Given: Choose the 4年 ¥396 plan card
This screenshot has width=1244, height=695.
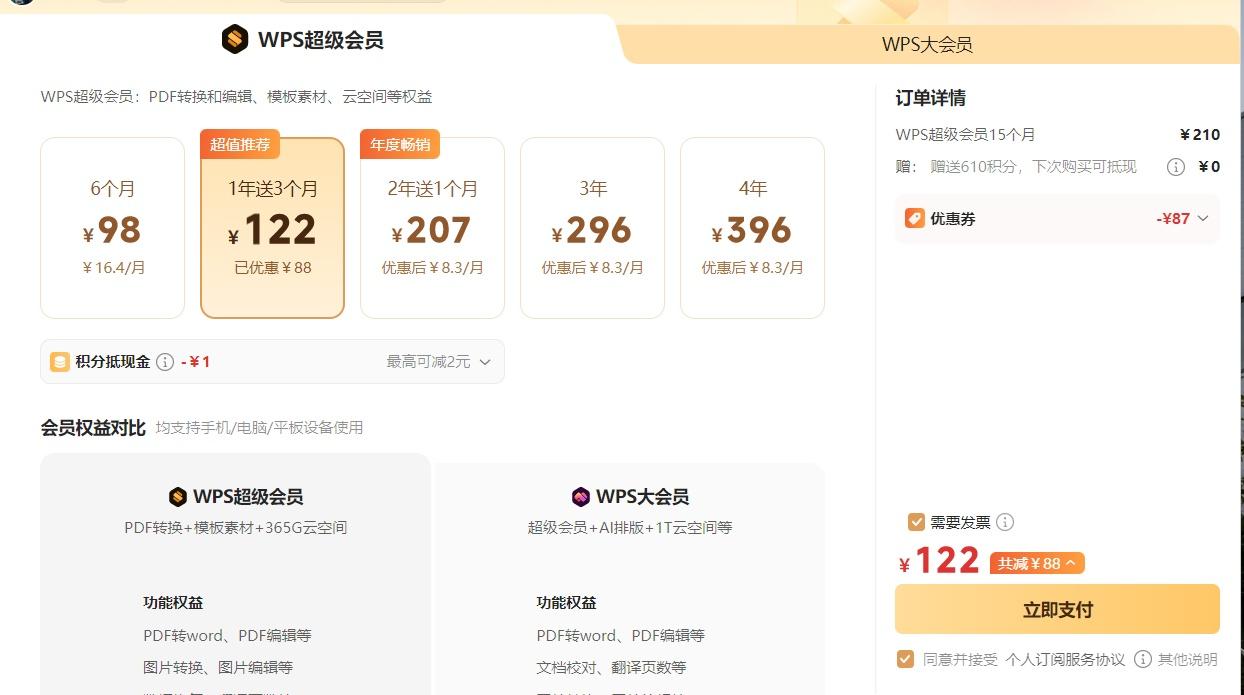Looking at the screenshot, I should coord(753,228).
